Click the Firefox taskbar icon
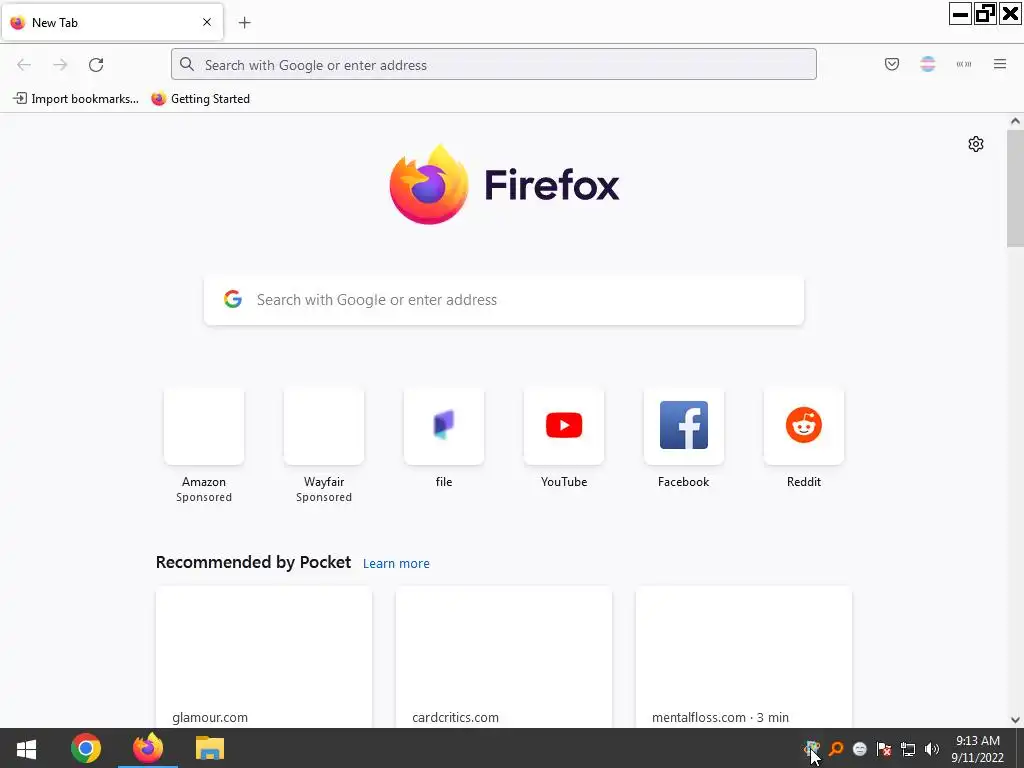The width and height of the screenshot is (1024, 768). click(148, 748)
